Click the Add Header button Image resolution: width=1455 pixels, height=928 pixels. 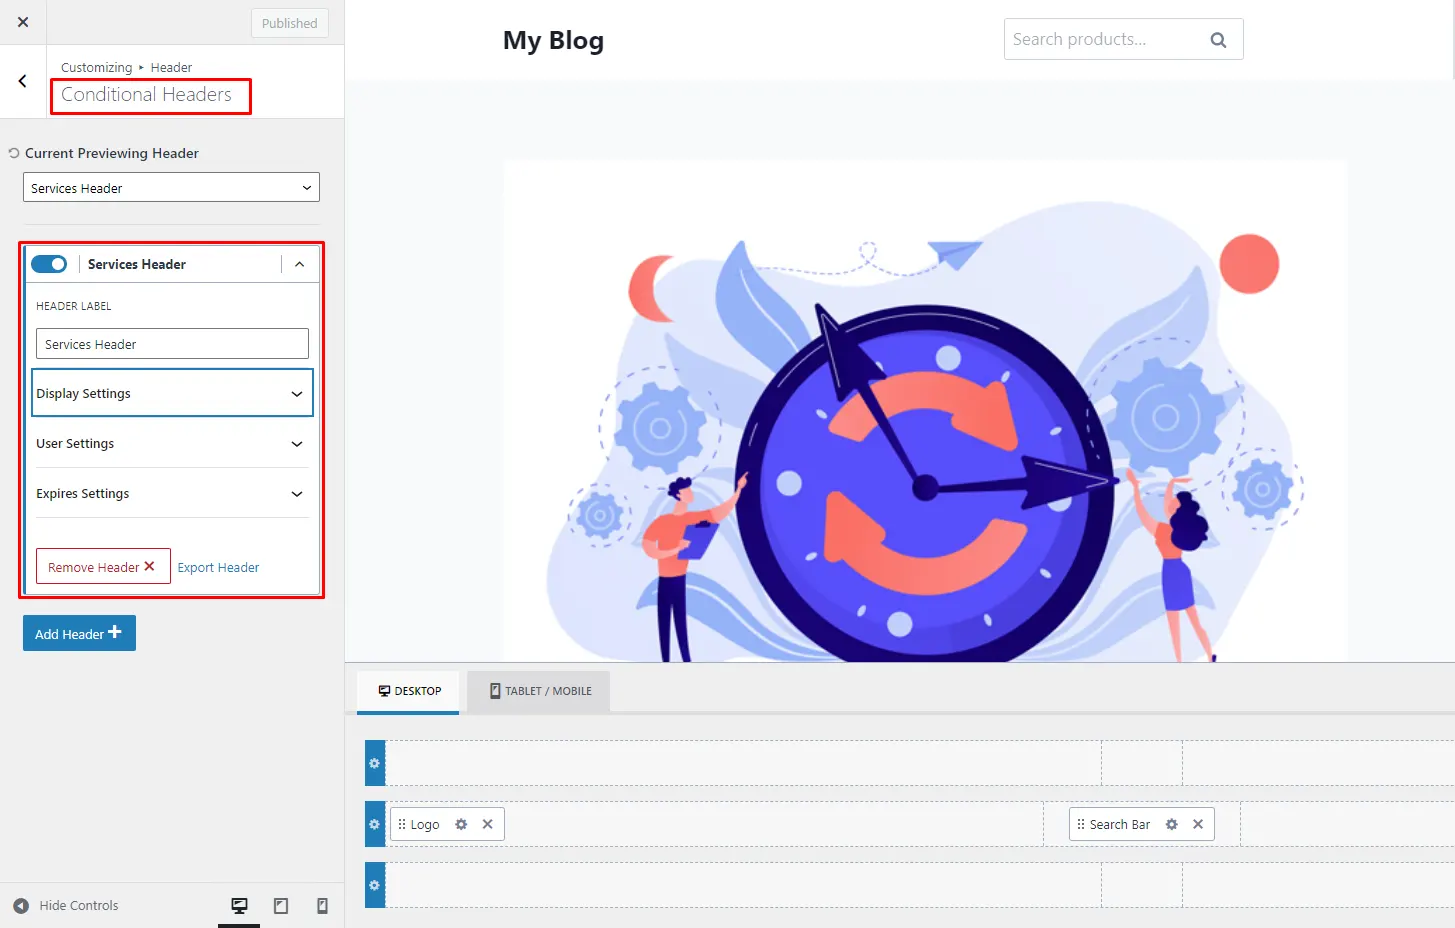79,632
